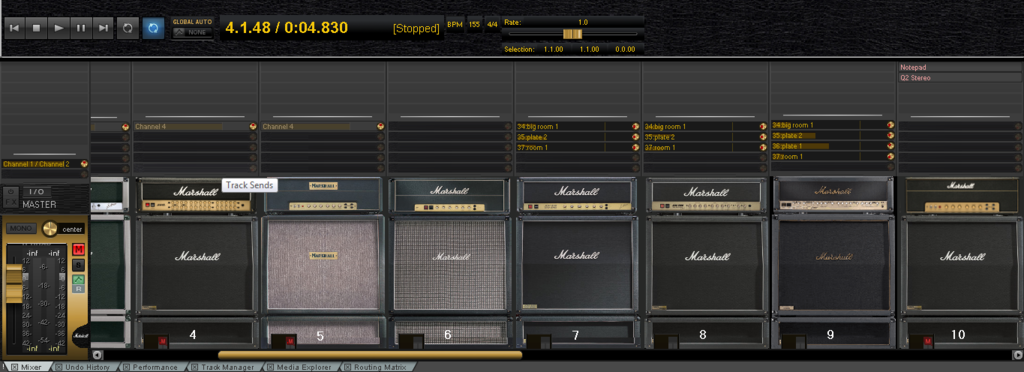Toggle the transport repeat loop button
This screenshot has height=372, width=1024.
click(128, 28)
